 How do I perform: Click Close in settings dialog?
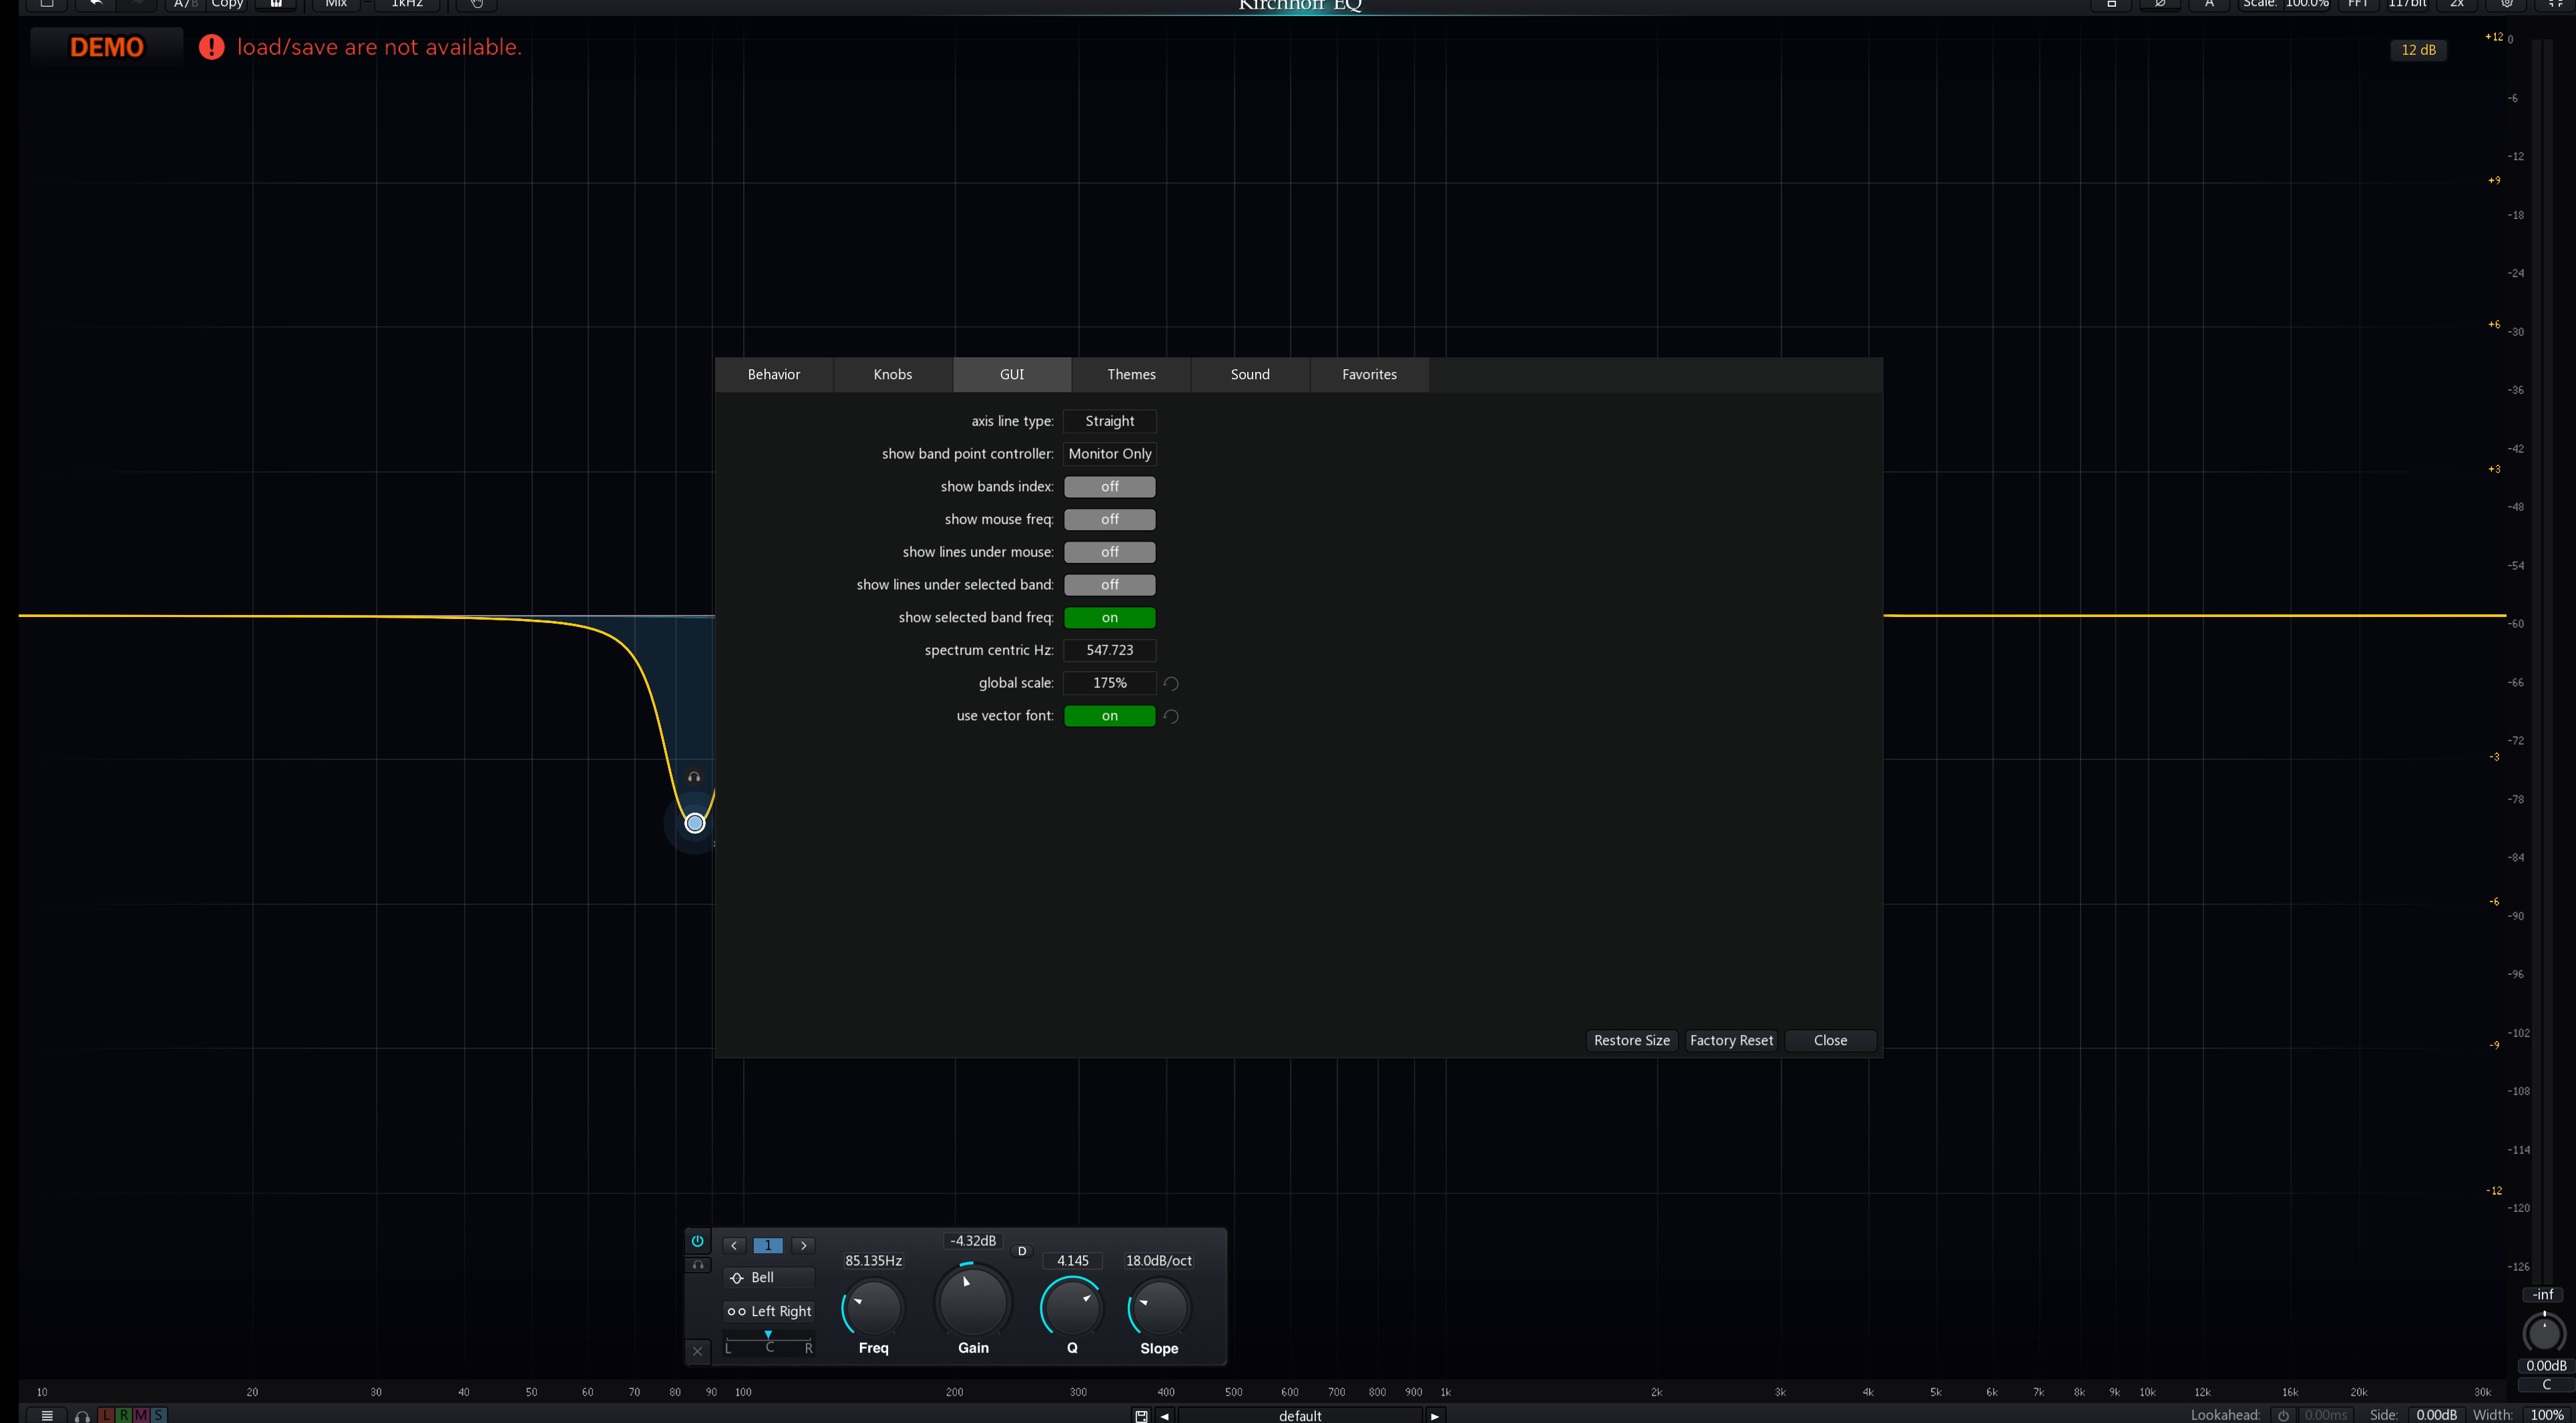tap(1830, 1040)
